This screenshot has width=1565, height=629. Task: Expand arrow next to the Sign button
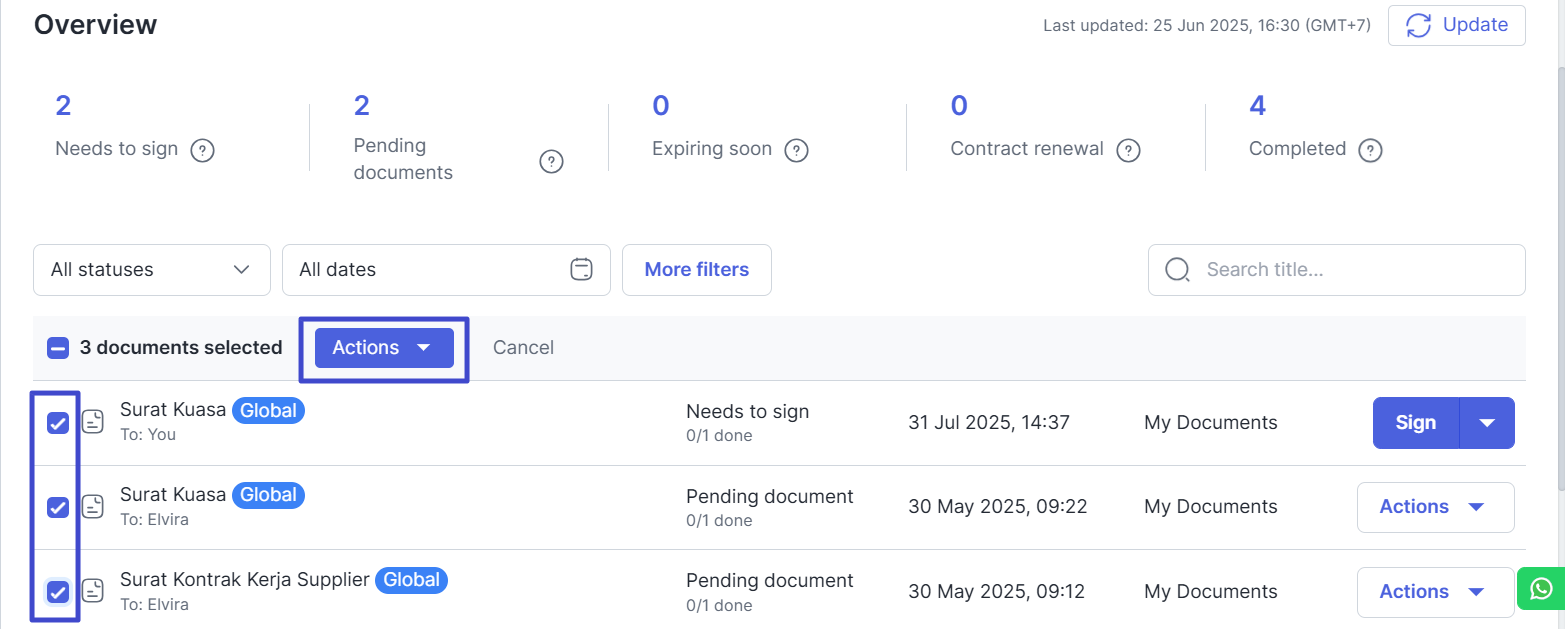pos(1487,423)
